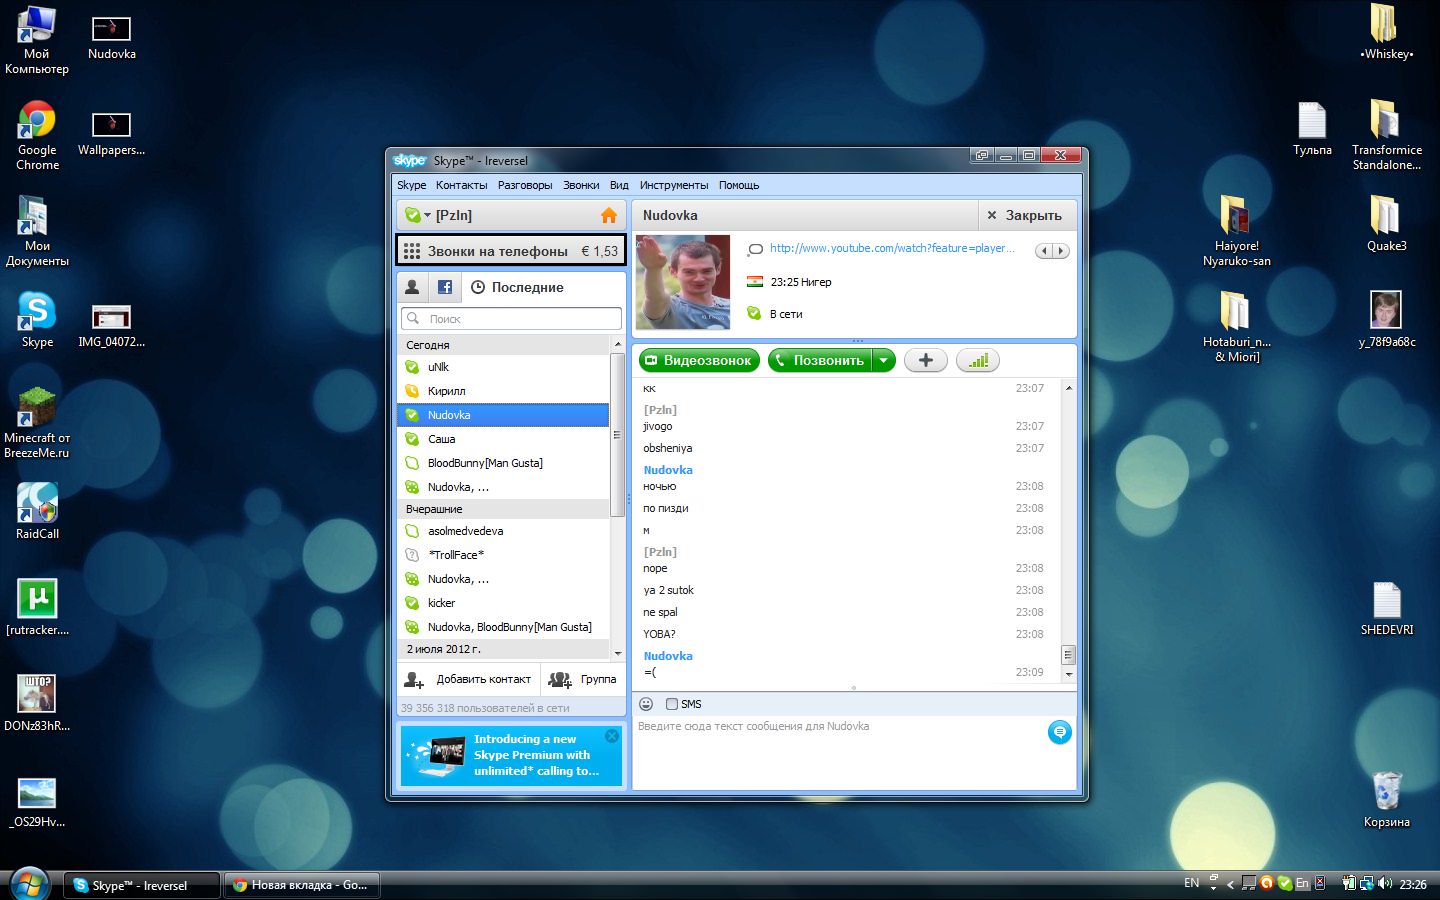Open the kicker contact
The width and height of the screenshot is (1440, 900).
(x=503, y=603)
